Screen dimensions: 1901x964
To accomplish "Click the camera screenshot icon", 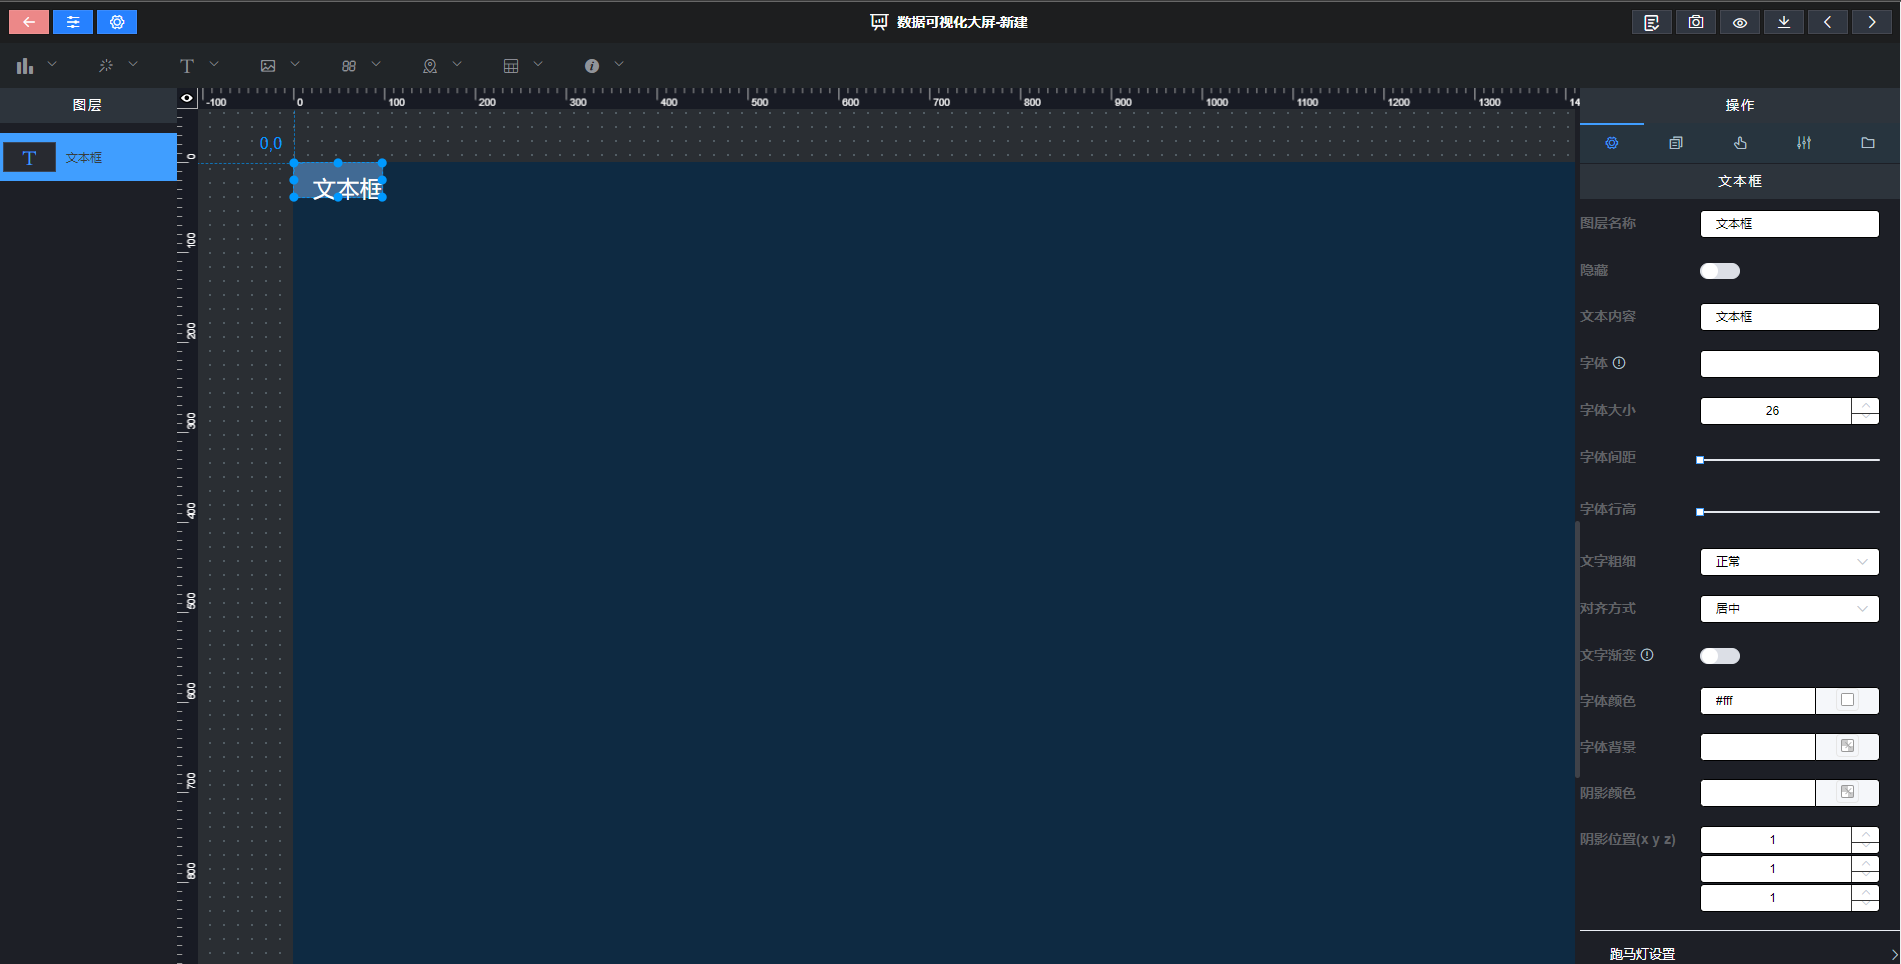I will 1696,22.
